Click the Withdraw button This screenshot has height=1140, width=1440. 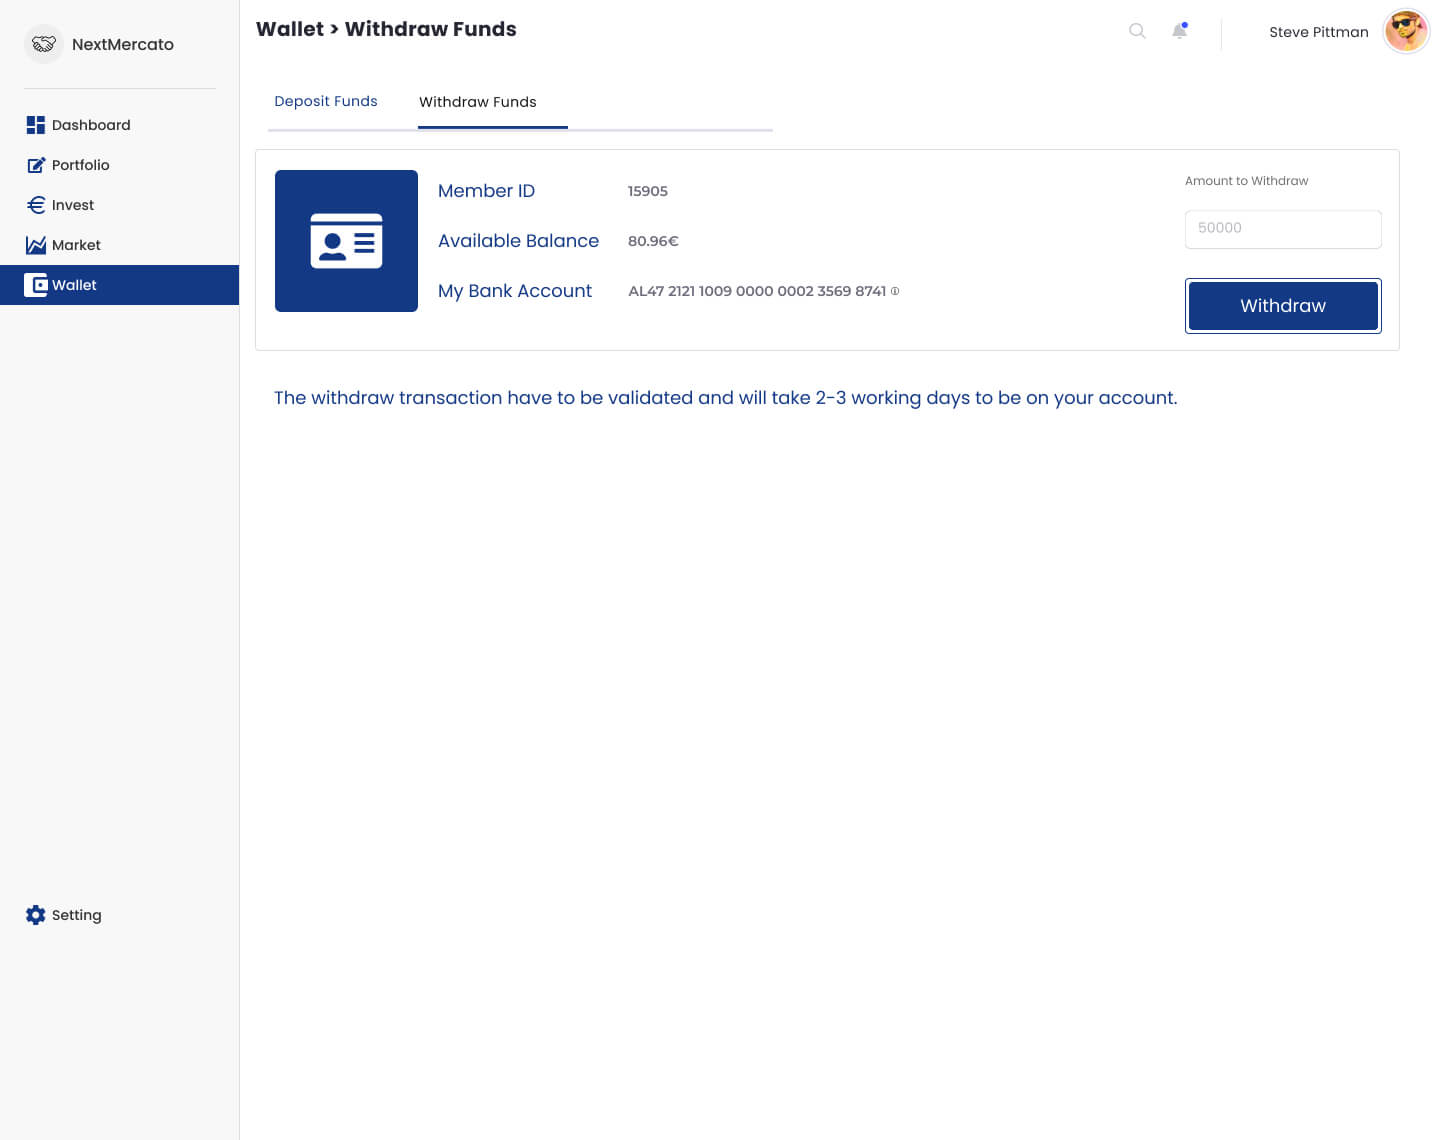coord(1283,306)
